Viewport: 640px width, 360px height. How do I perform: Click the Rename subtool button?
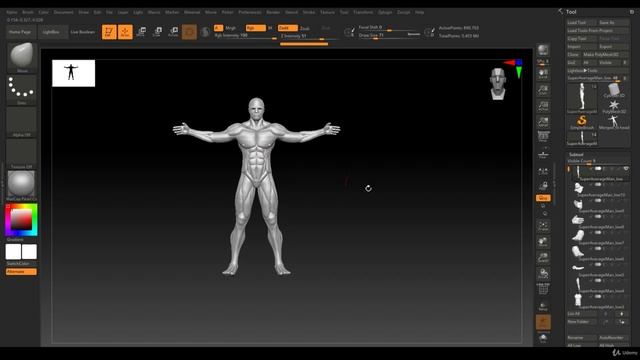tap(582, 338)
